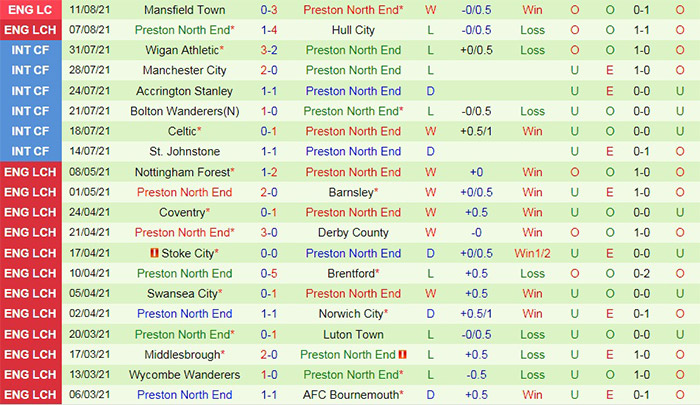Click the 1-4 score against Hull City
Viewport: 700px width, 405px height.
point(270,30)
